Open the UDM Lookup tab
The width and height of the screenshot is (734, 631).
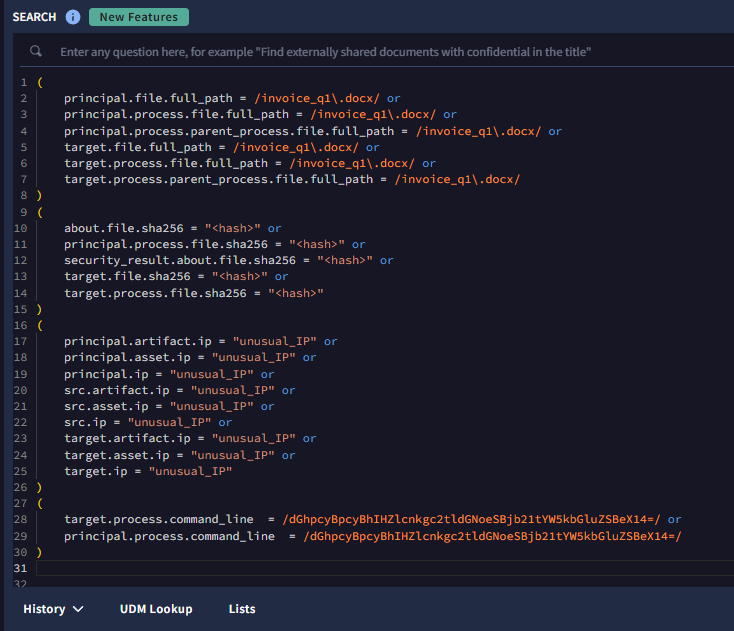pyautogui.click(x=156, y=609)
